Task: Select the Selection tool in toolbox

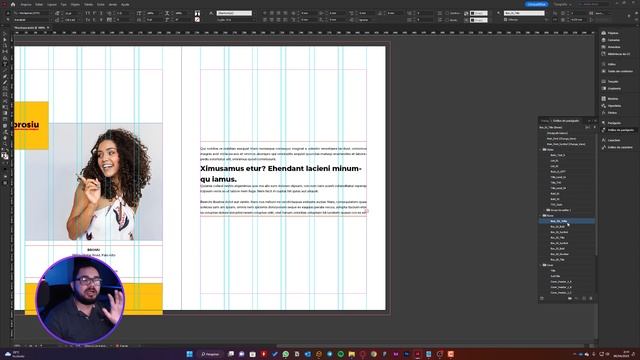Action: [5, 34]
